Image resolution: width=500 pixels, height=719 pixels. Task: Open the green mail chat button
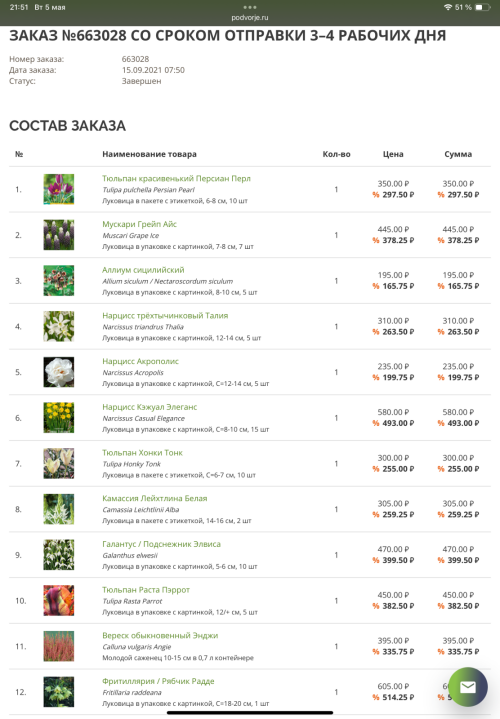pyautogui.click(x=467, y=686)
